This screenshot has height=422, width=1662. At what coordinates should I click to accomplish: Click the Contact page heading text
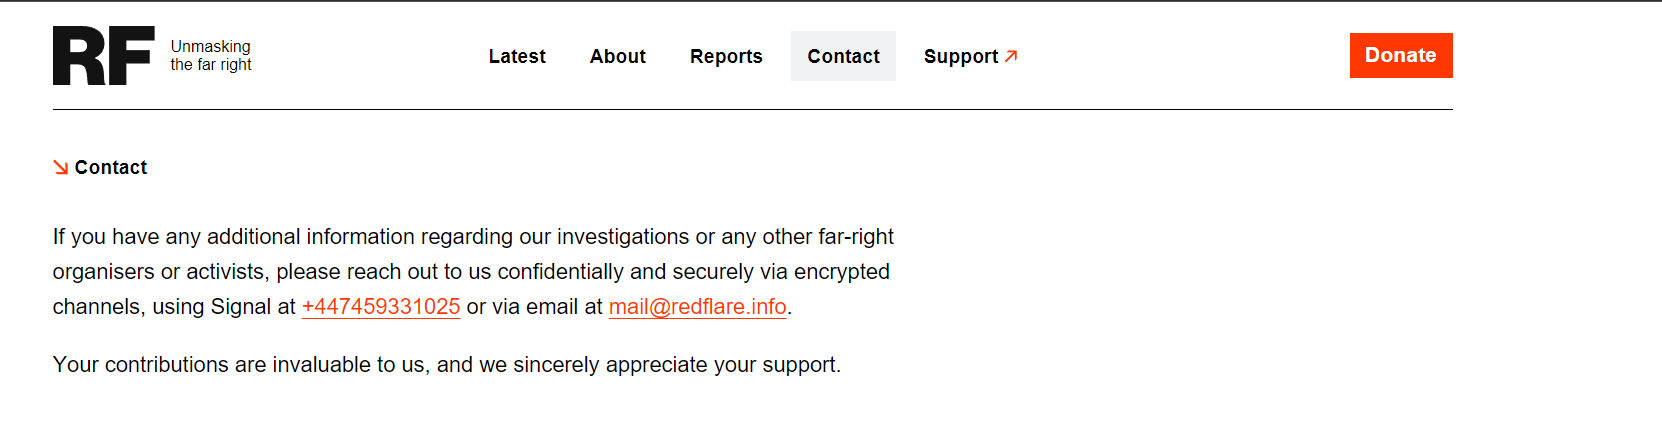pos(111,167)
